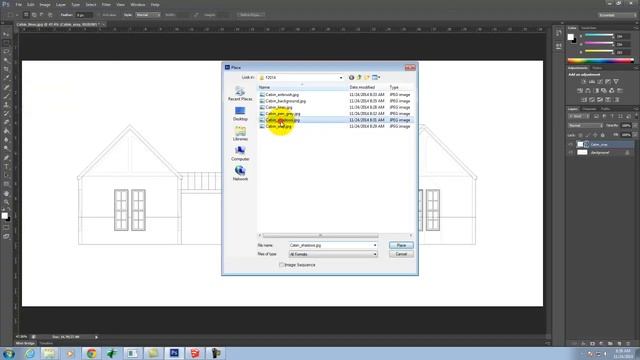The height and width of the screenshot is (360, 640).
Task: Open the layer blend mode dropdown
Action: coord(585,126)
